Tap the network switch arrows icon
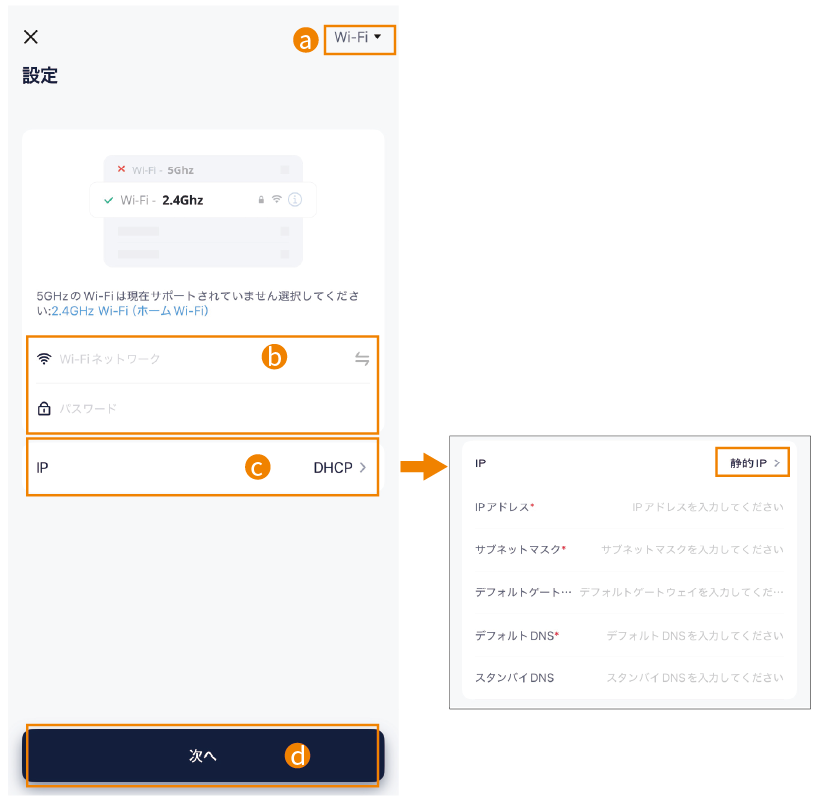Screen dimensions: 834x802 pyautogui.click(x=362, y=358)
